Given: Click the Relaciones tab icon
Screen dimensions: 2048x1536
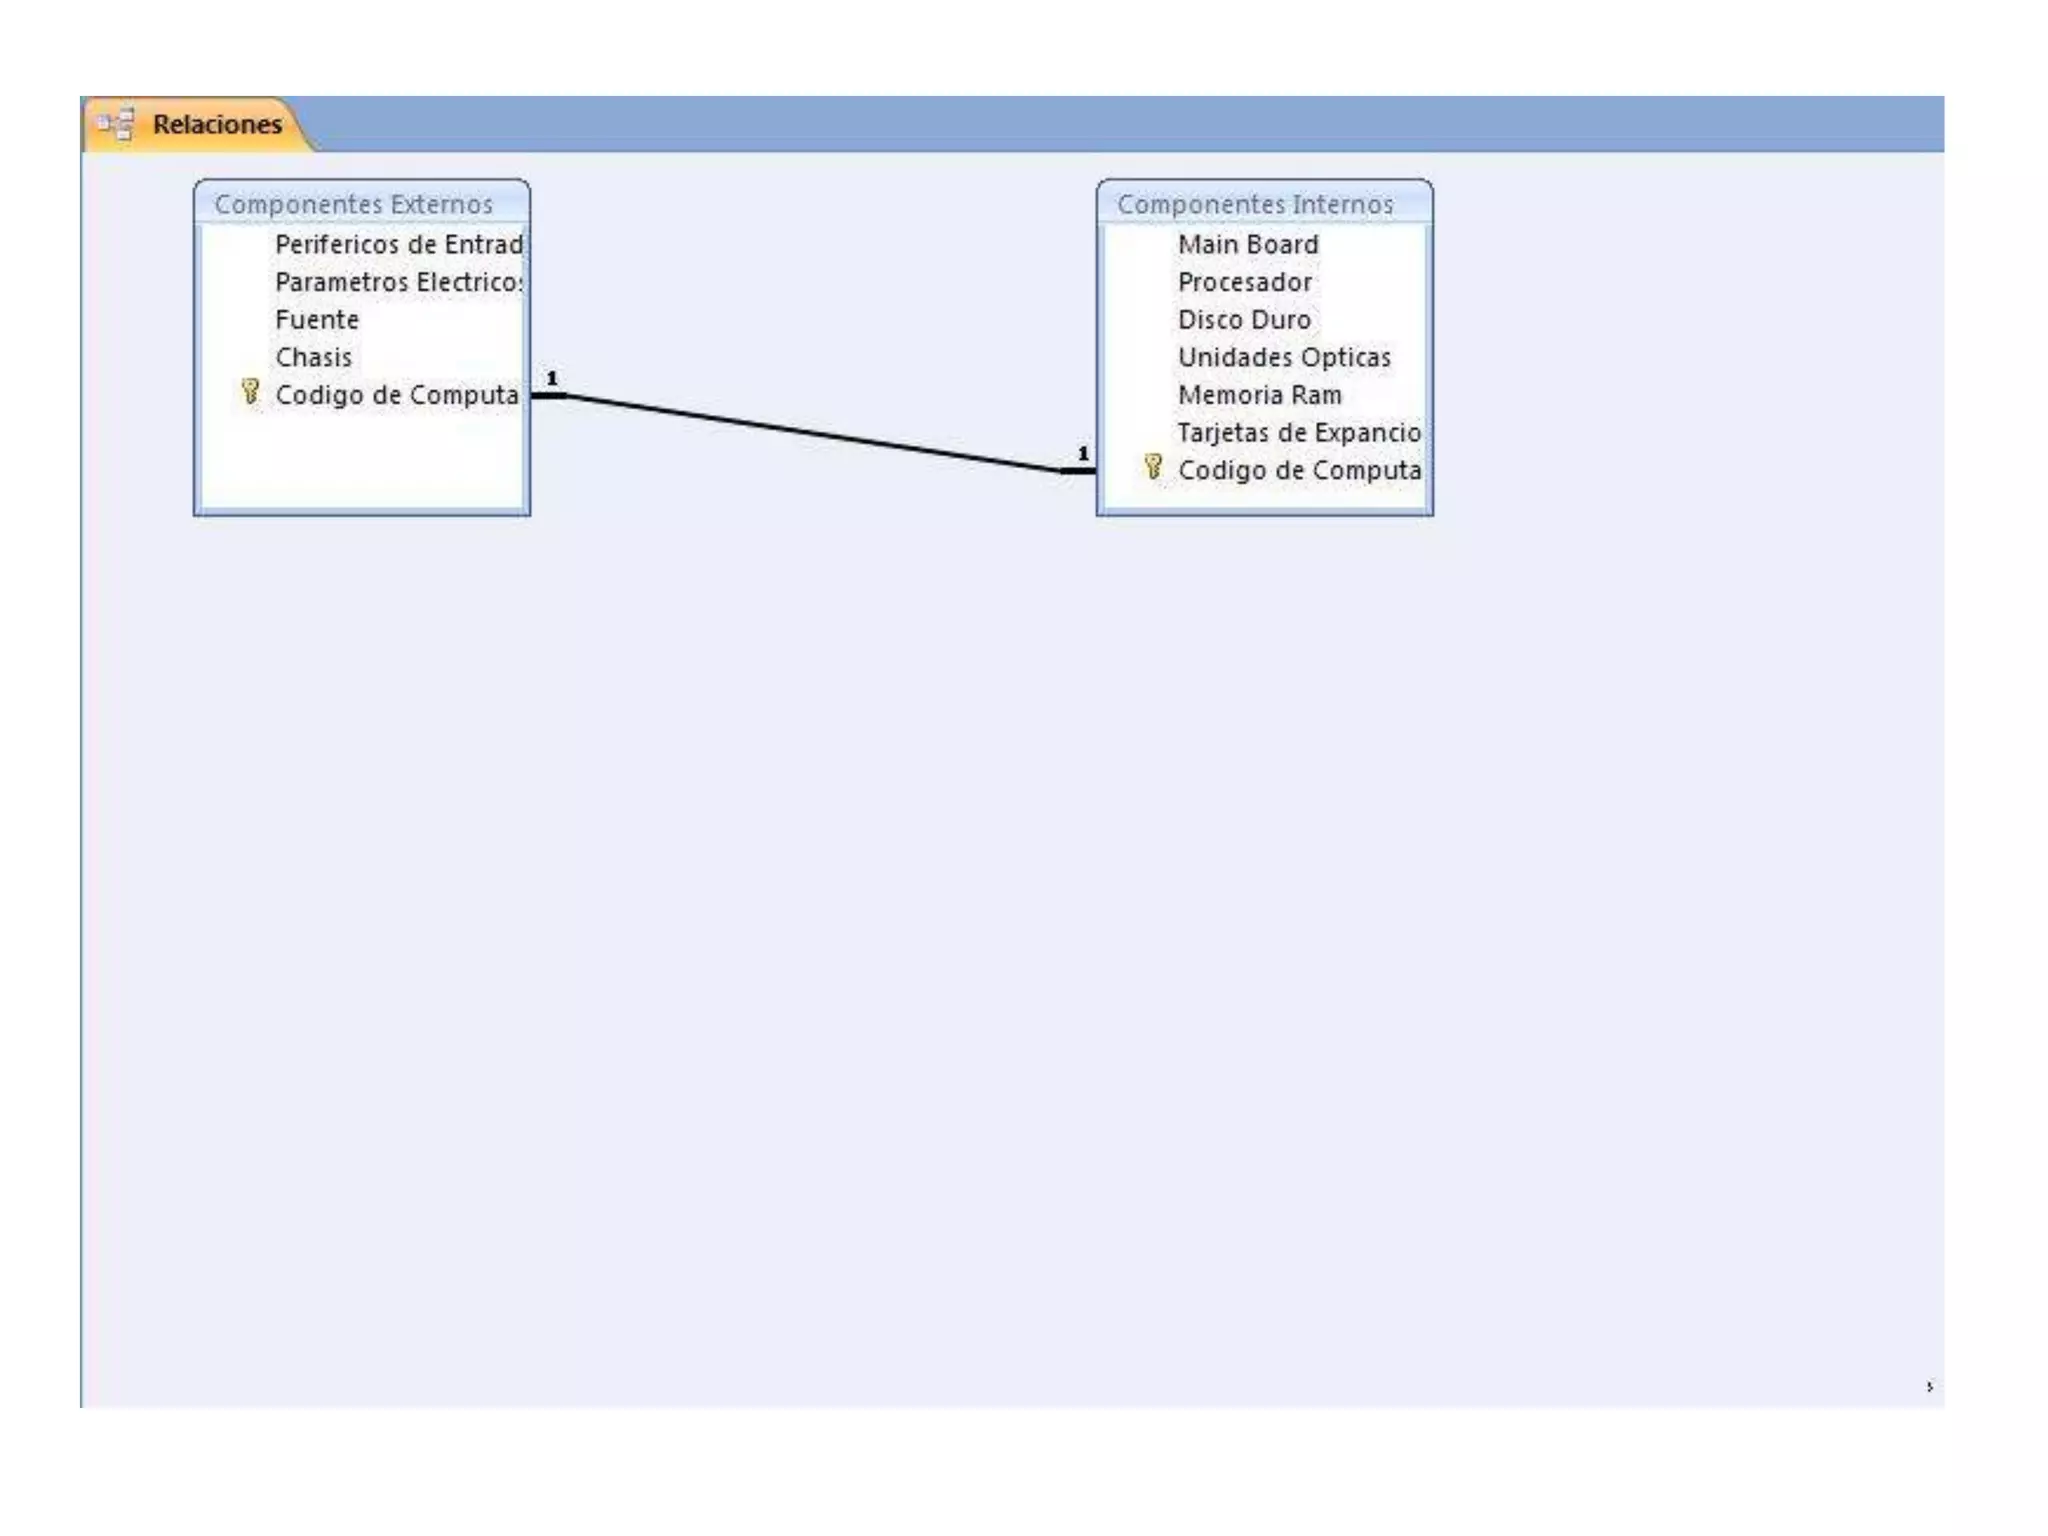Looking at the screenshot, I should [x=115, y=124].
